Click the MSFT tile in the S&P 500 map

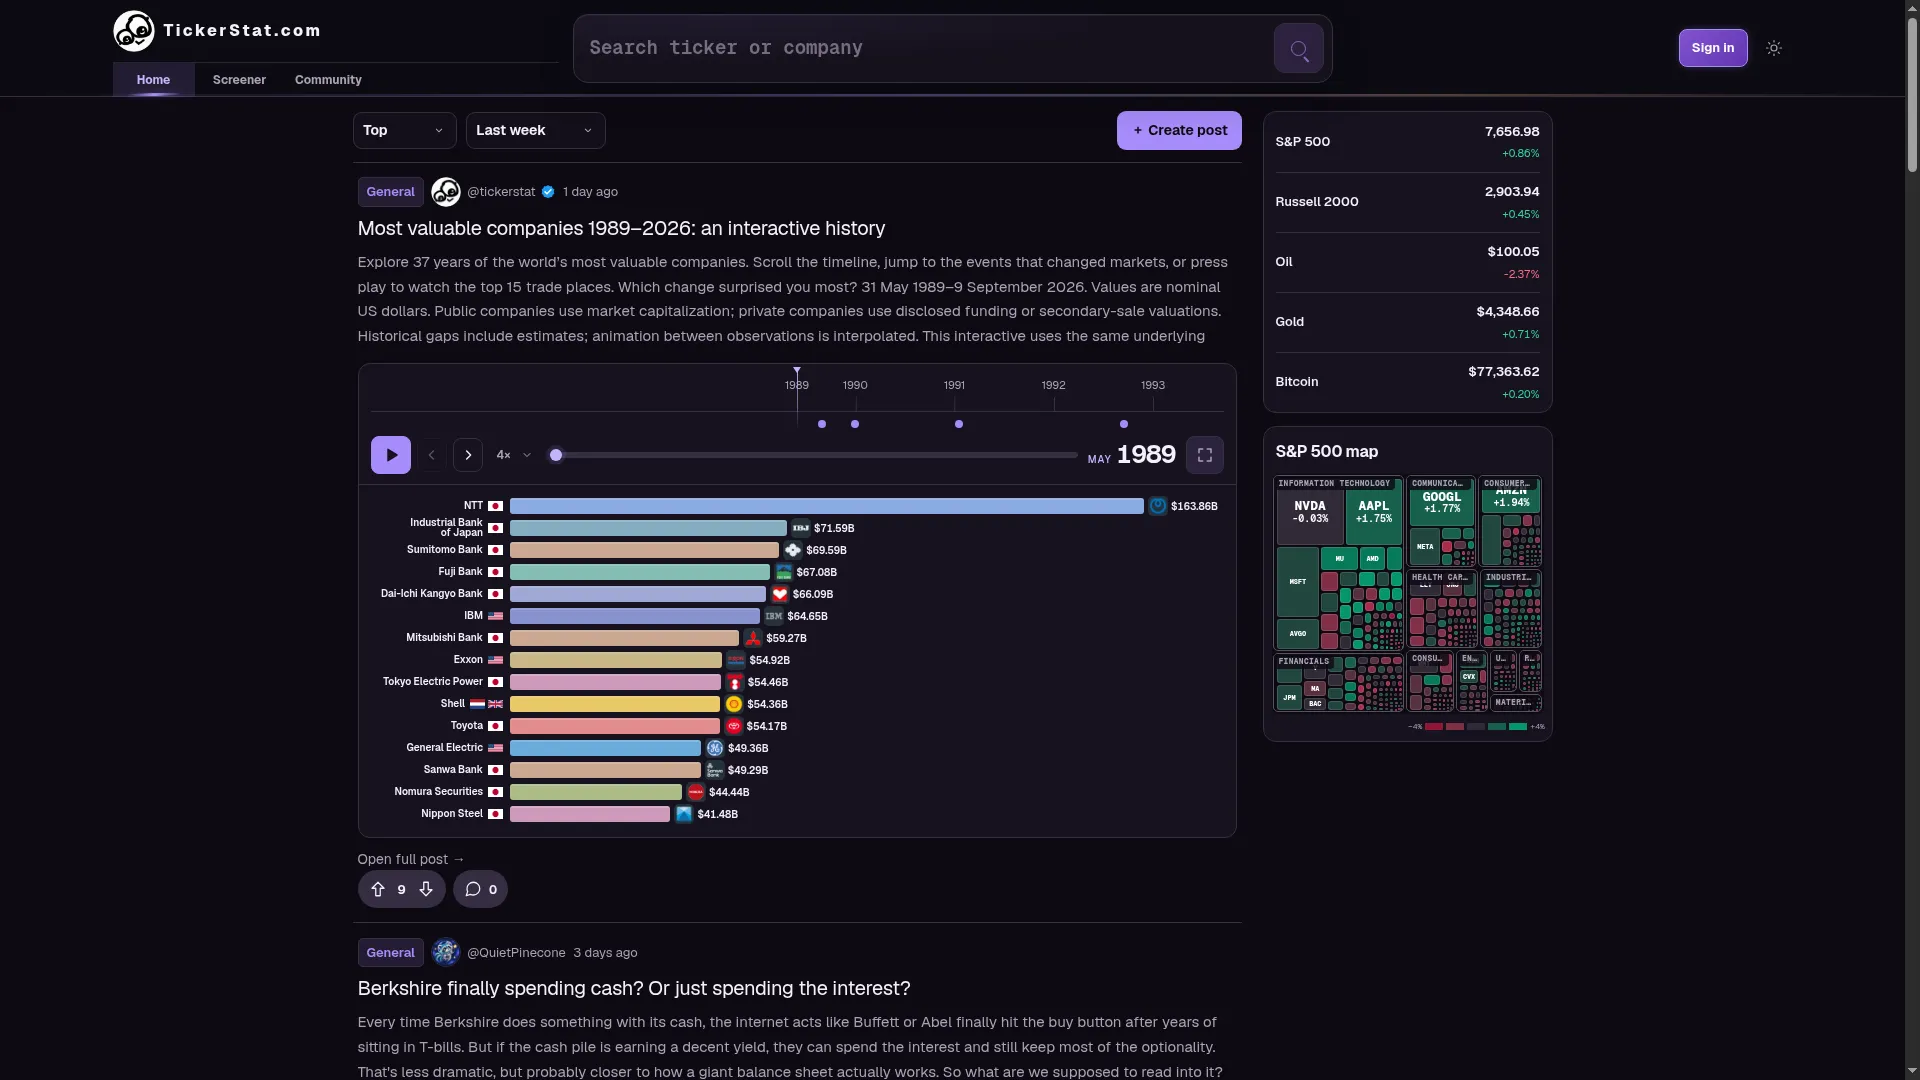[x=1297, y=582]
